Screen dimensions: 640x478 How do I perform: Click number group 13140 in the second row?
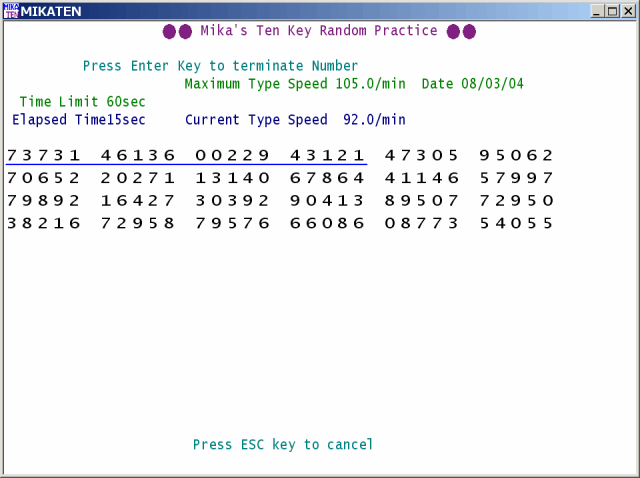click(x=232, y=178)
